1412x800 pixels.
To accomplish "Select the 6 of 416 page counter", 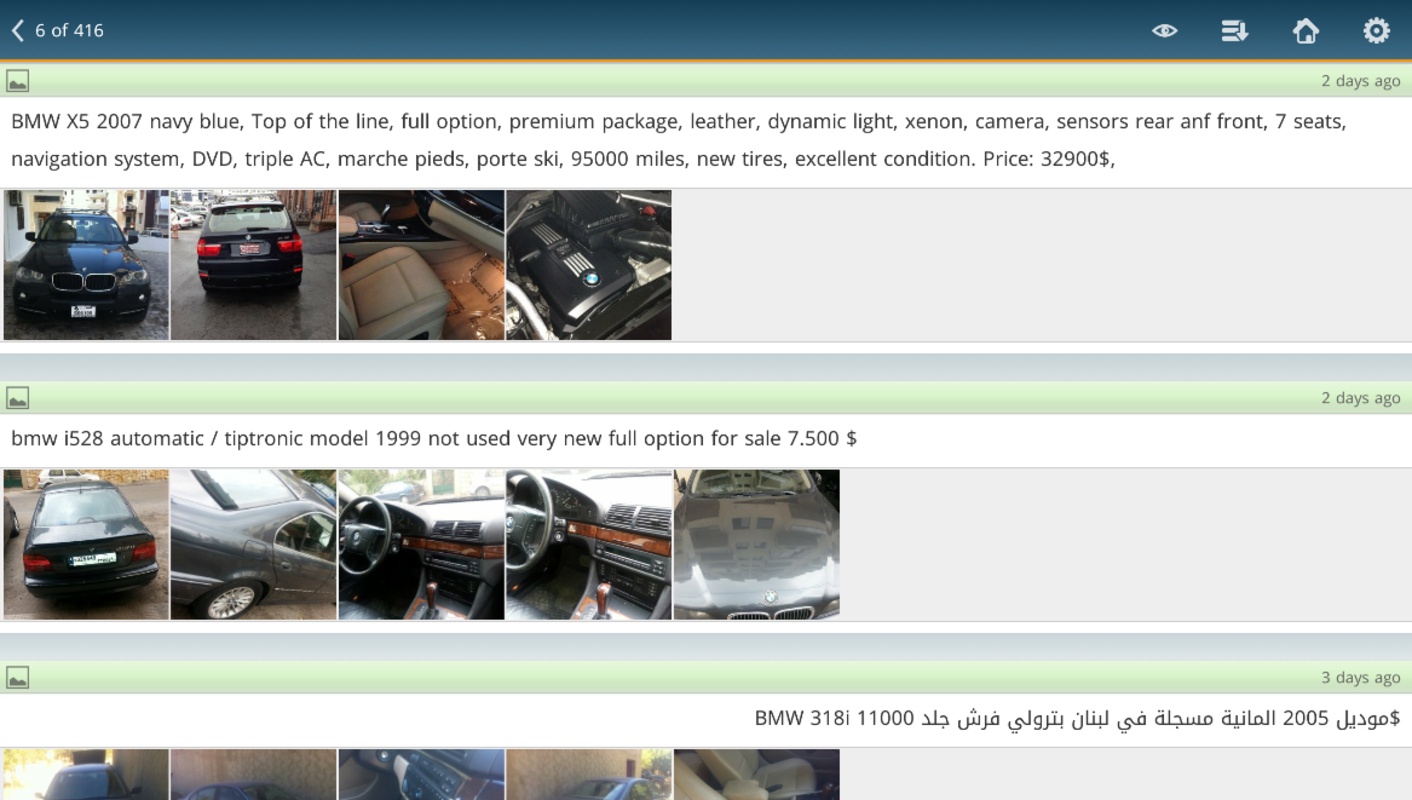I will click(69, 30).
